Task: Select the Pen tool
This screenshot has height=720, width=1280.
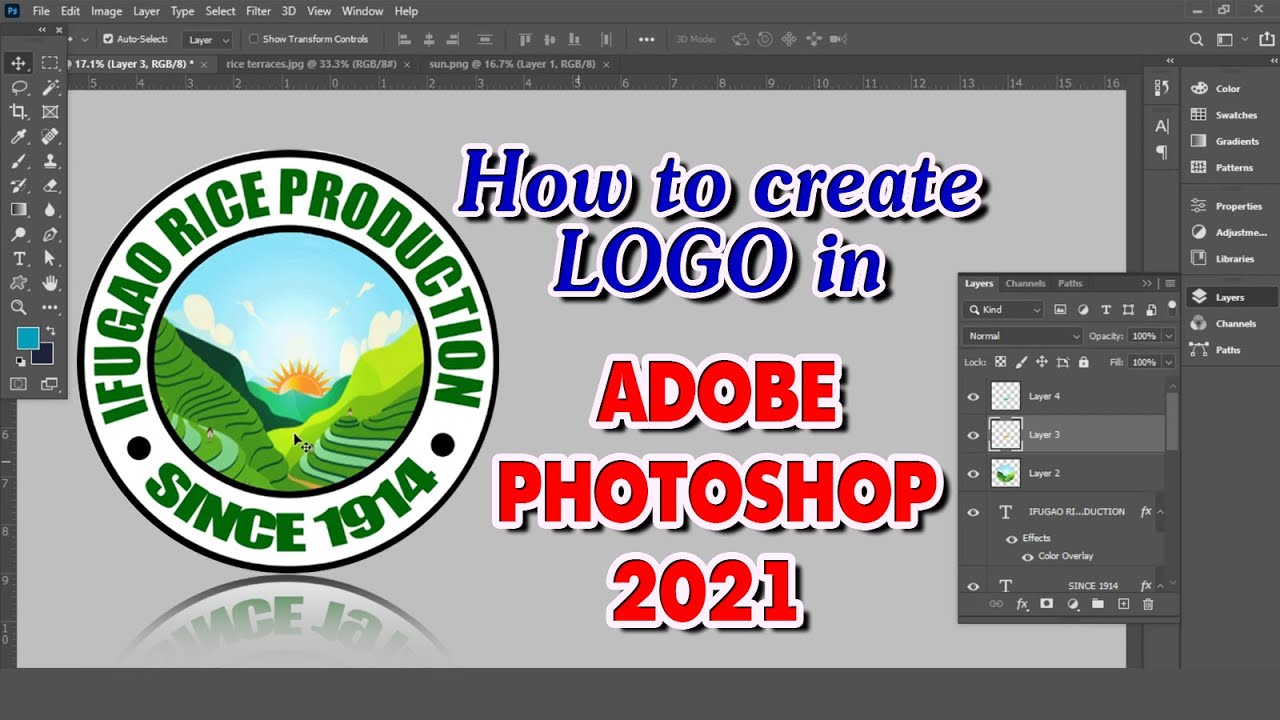Action: [50, 234]
